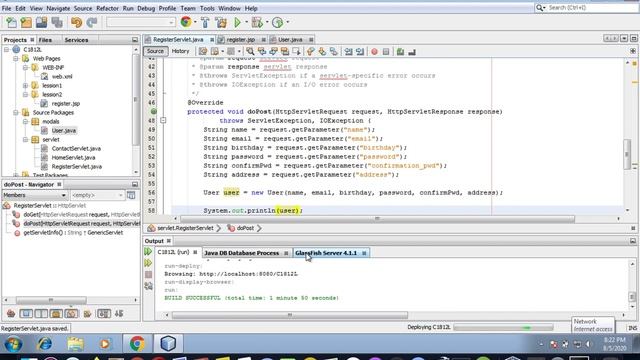Click the New Project toolbar icon
The width and height of the screenshot is (640, 360).
point(26,22)
